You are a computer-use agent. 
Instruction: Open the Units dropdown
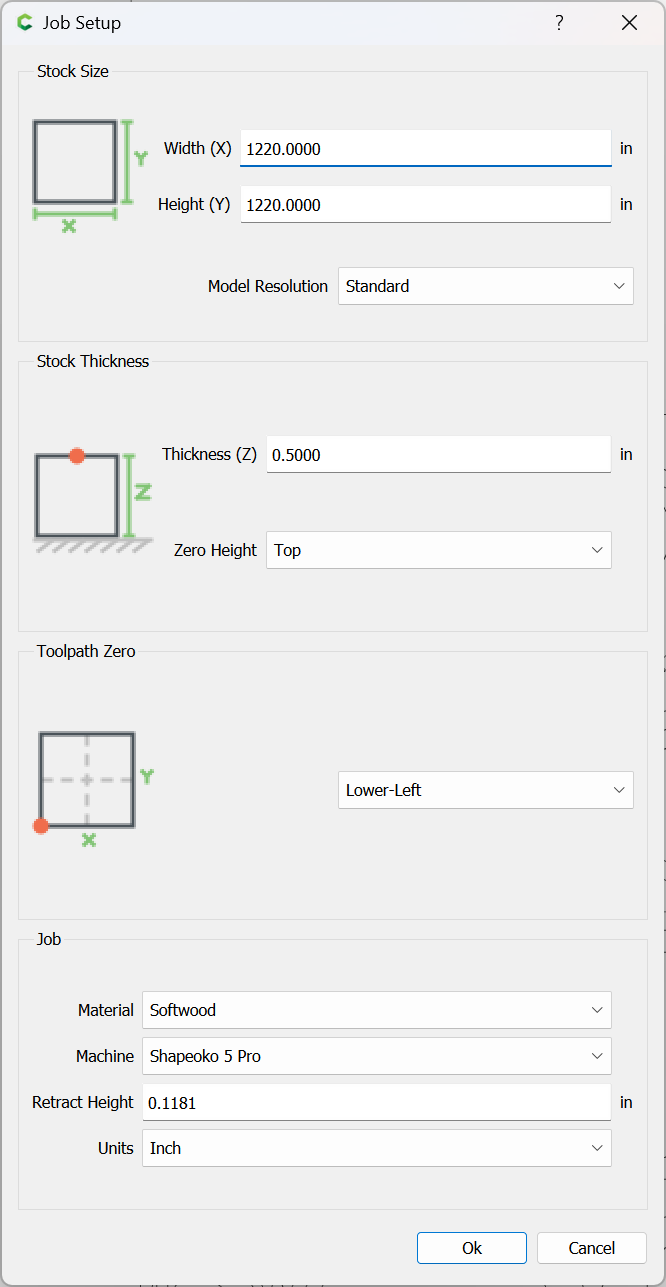pyautogui.click(x=377, y=1148)
